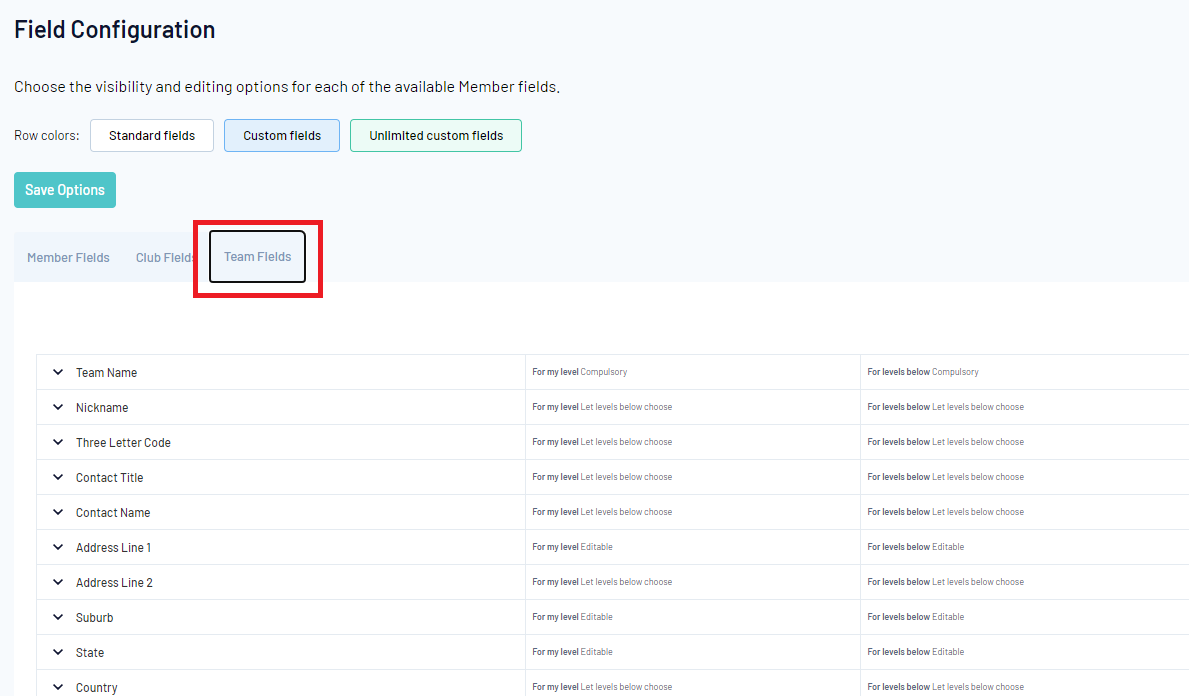Click the Address Line 2 field label
1189x696 pixels.
(114, 582)
